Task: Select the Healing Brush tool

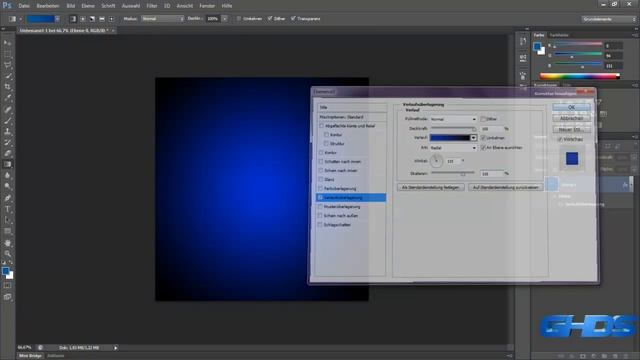Action: (x=7, y=109)
